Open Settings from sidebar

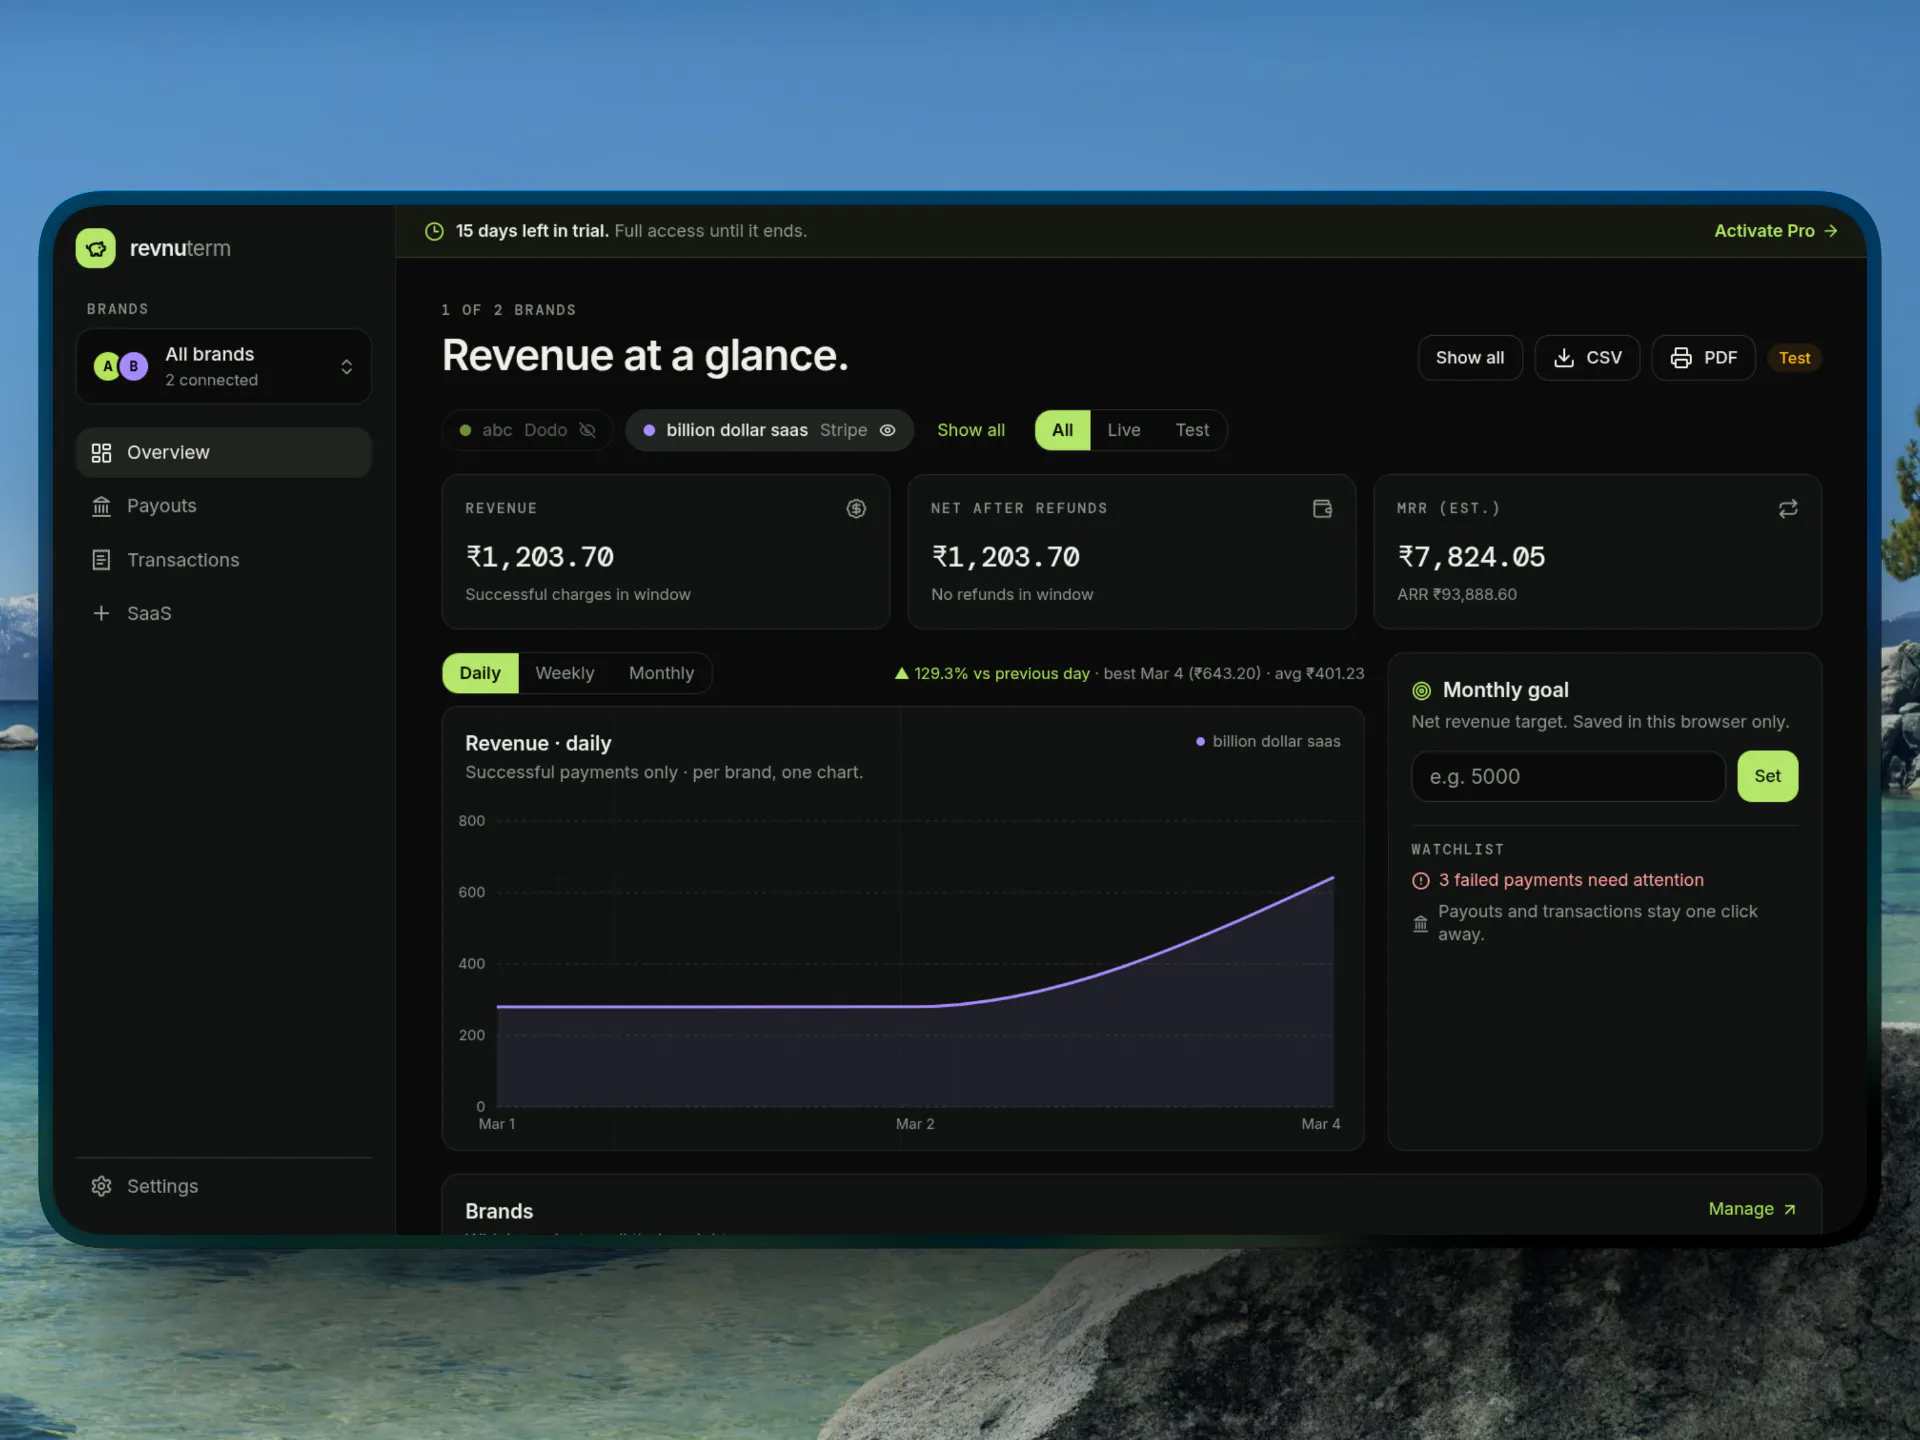tap(223, 1186)
